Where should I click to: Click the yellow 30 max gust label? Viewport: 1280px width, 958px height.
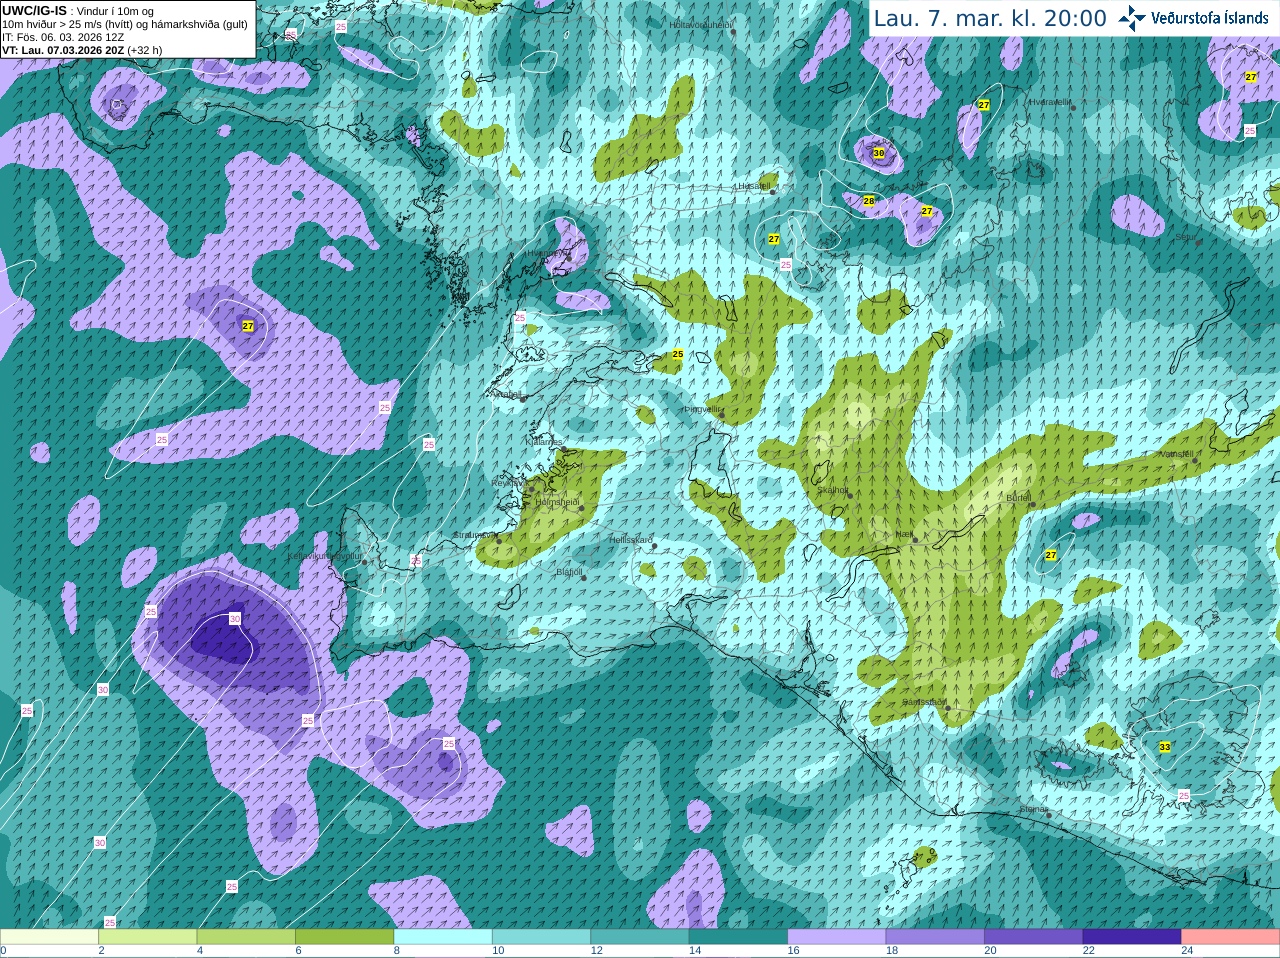[879, 153]
